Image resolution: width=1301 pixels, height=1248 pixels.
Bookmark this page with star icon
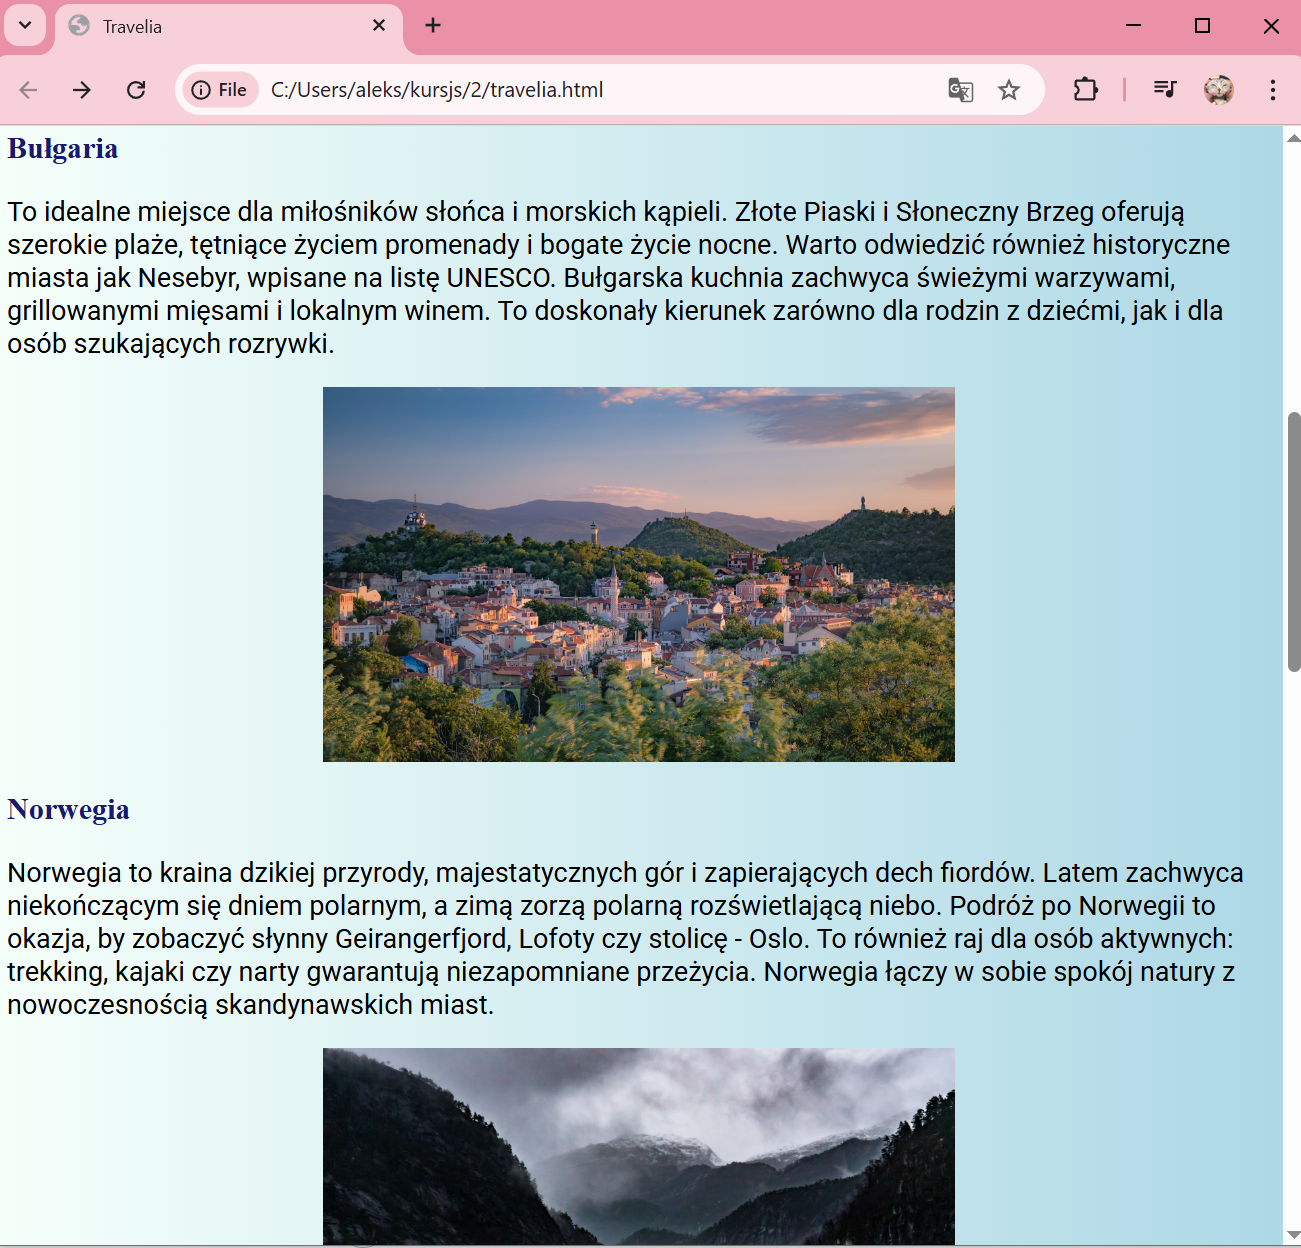tap(1009, 90)
